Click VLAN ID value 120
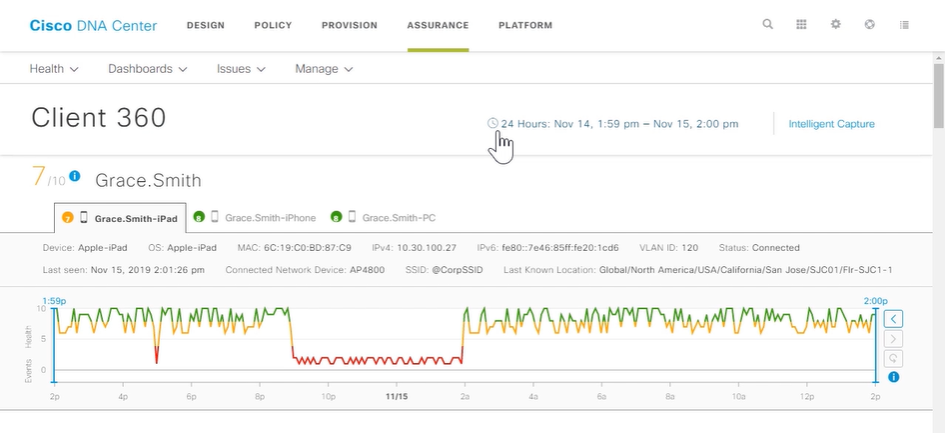The image size is (945, 433). coord(691,248)
